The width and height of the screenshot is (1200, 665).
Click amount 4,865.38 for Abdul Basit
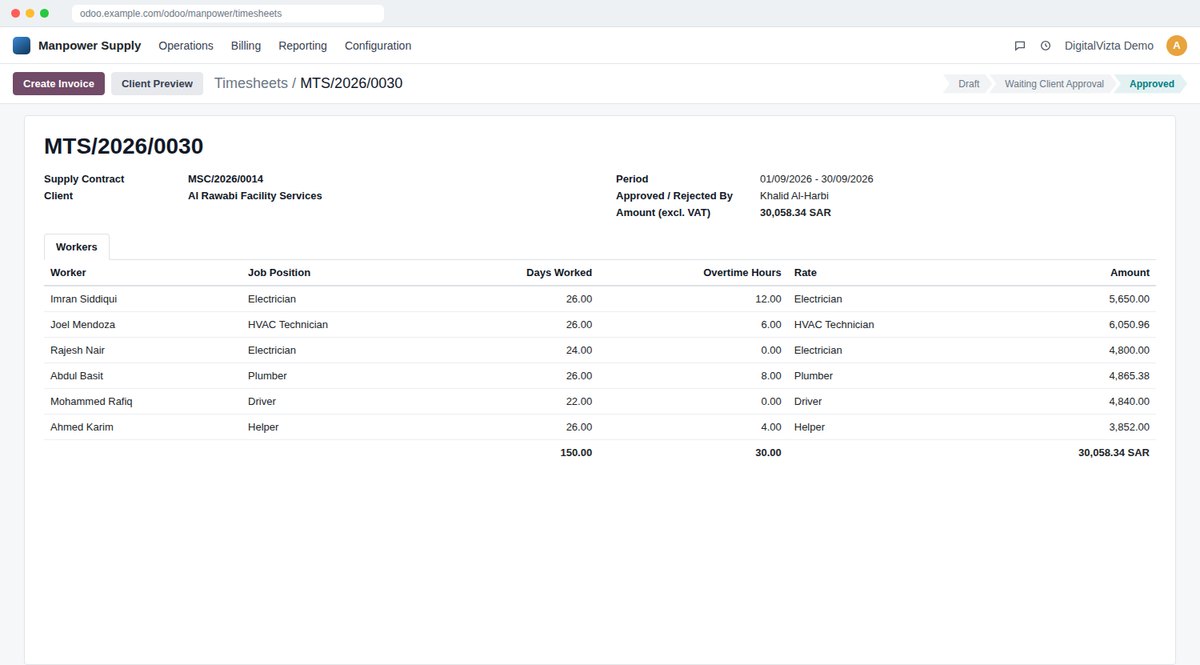tap(1129, 376)
